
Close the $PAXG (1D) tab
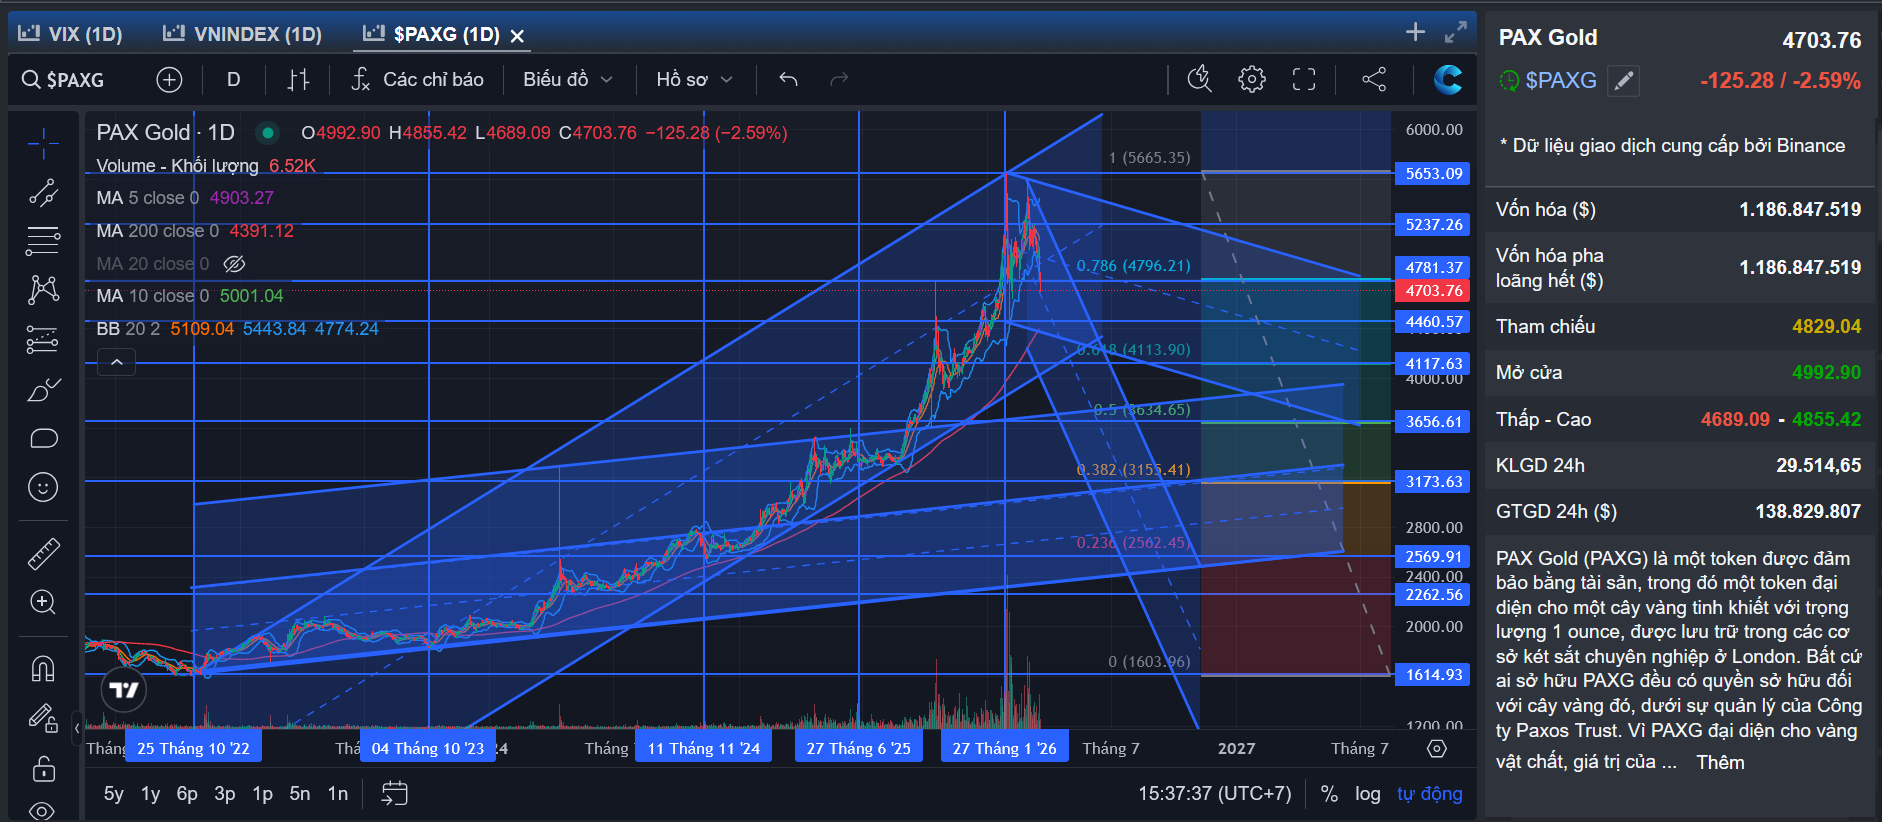point(517,36)
